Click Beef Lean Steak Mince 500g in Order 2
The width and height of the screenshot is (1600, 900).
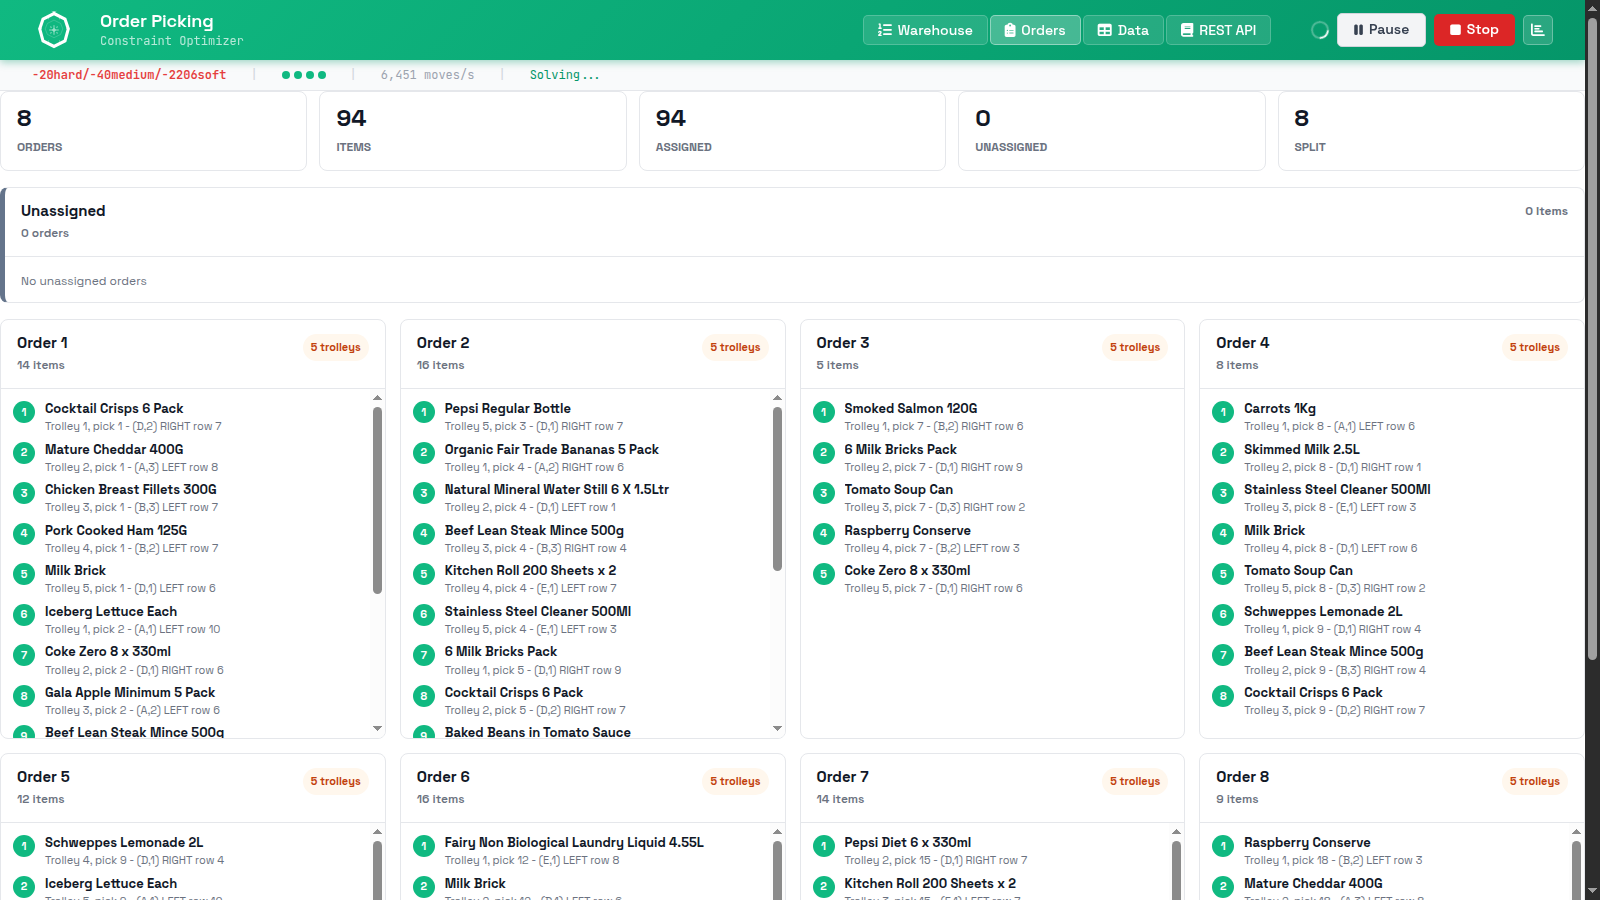point(534,530)
